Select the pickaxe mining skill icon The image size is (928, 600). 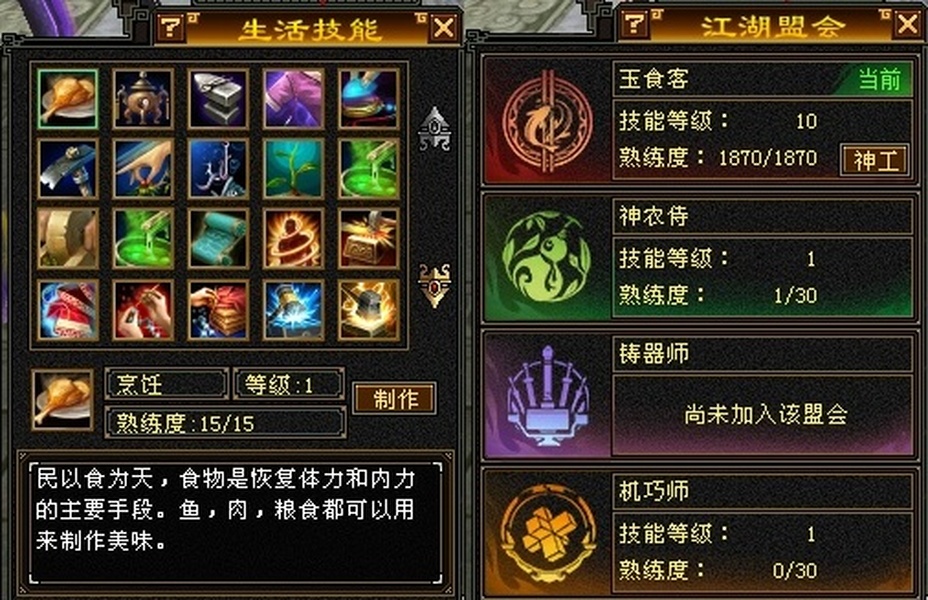pos(67,169)
